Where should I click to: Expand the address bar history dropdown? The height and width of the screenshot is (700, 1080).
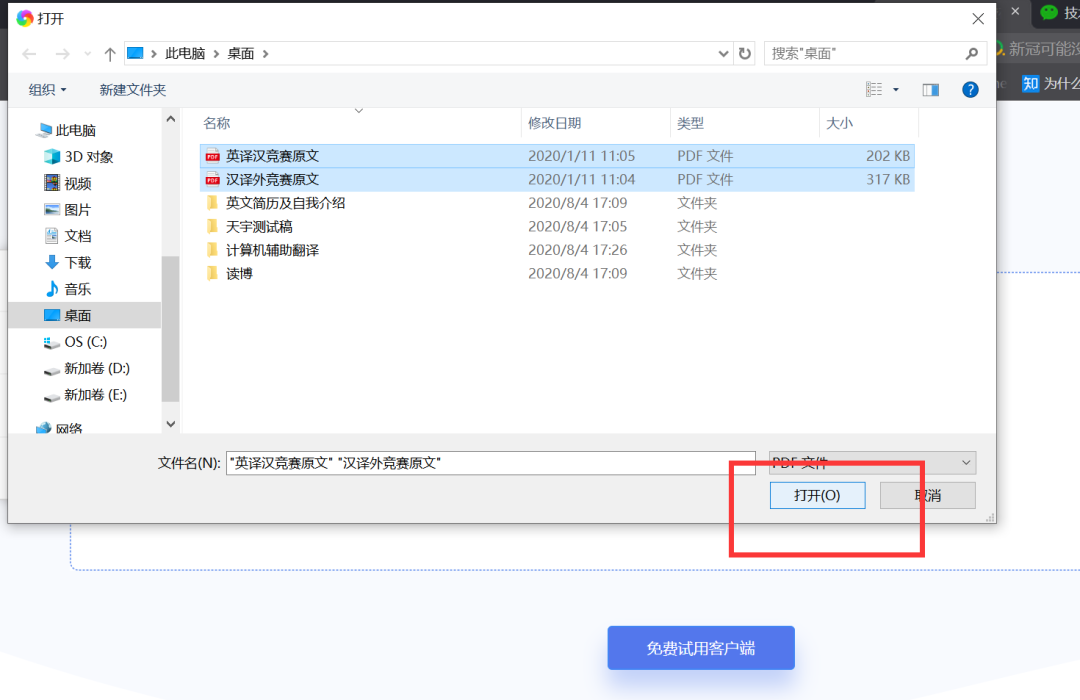click(x=723, y=53)
